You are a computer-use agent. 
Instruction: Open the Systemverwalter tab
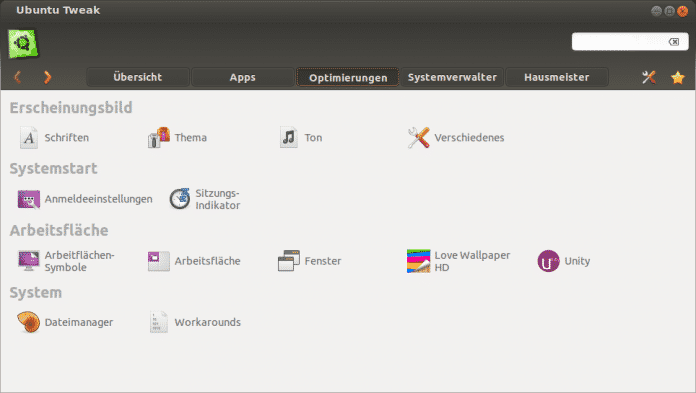(x=452, y=77)
